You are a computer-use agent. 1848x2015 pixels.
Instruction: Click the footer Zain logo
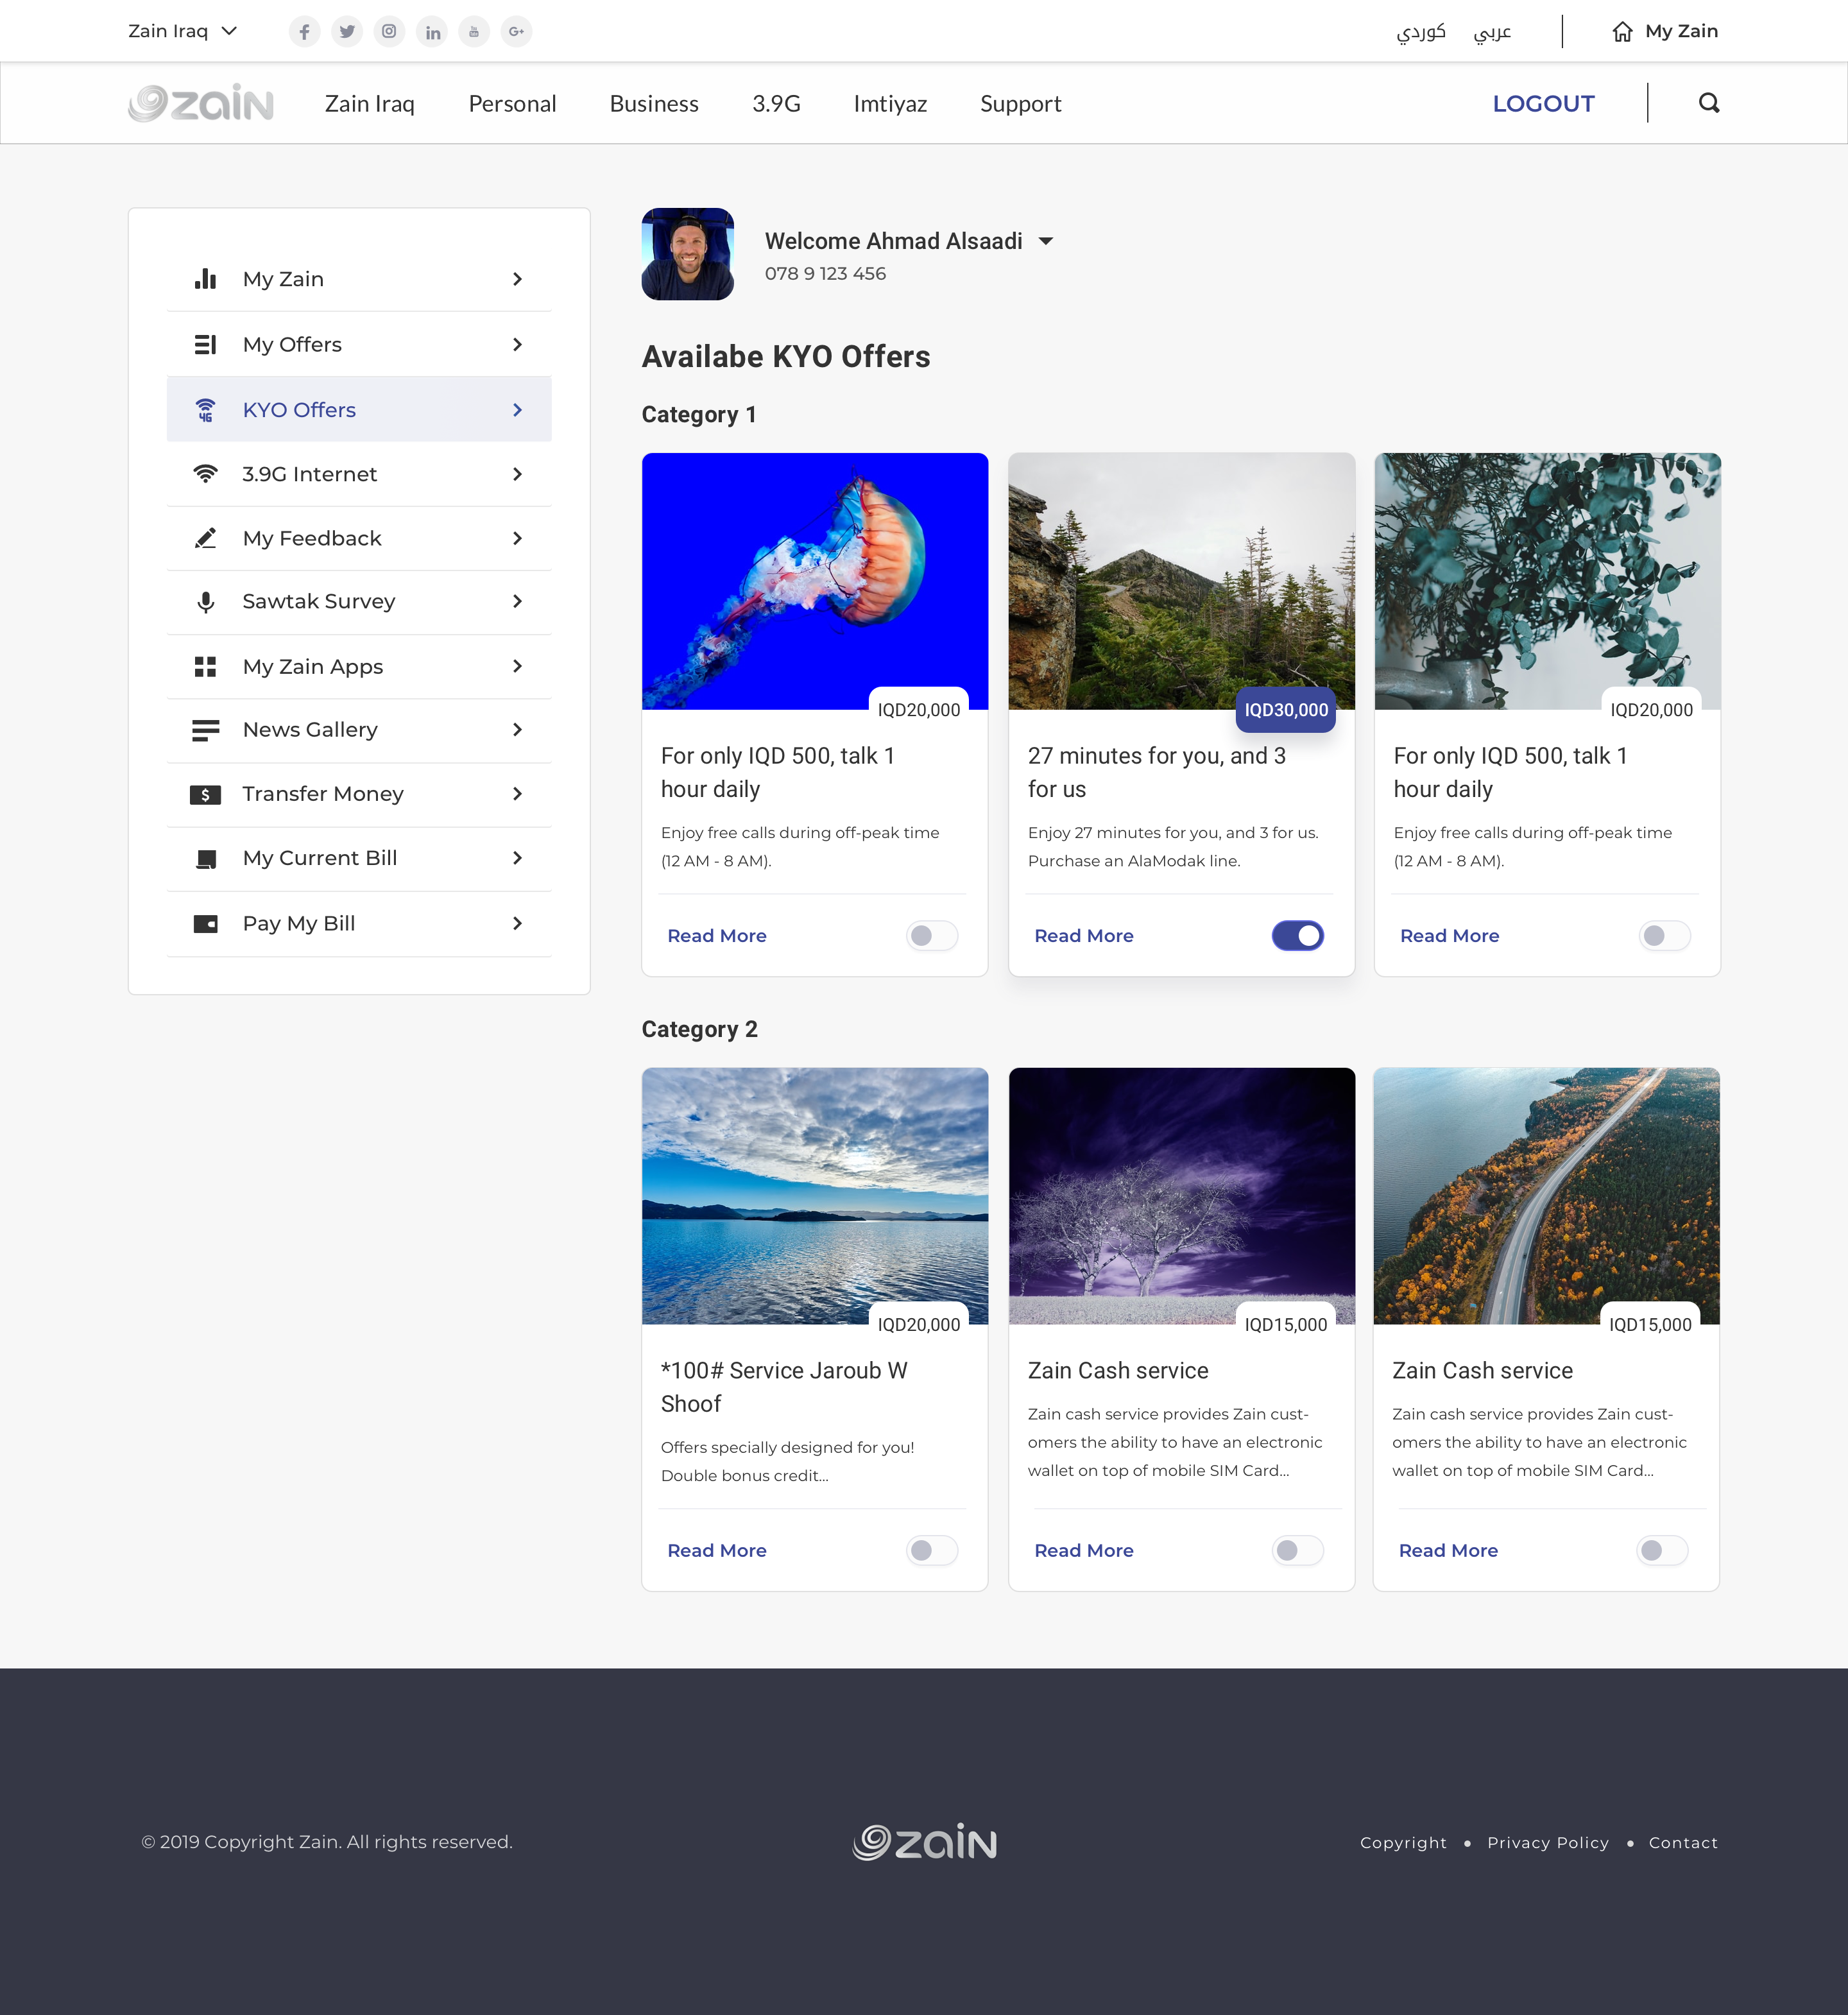coord(924,1842)
